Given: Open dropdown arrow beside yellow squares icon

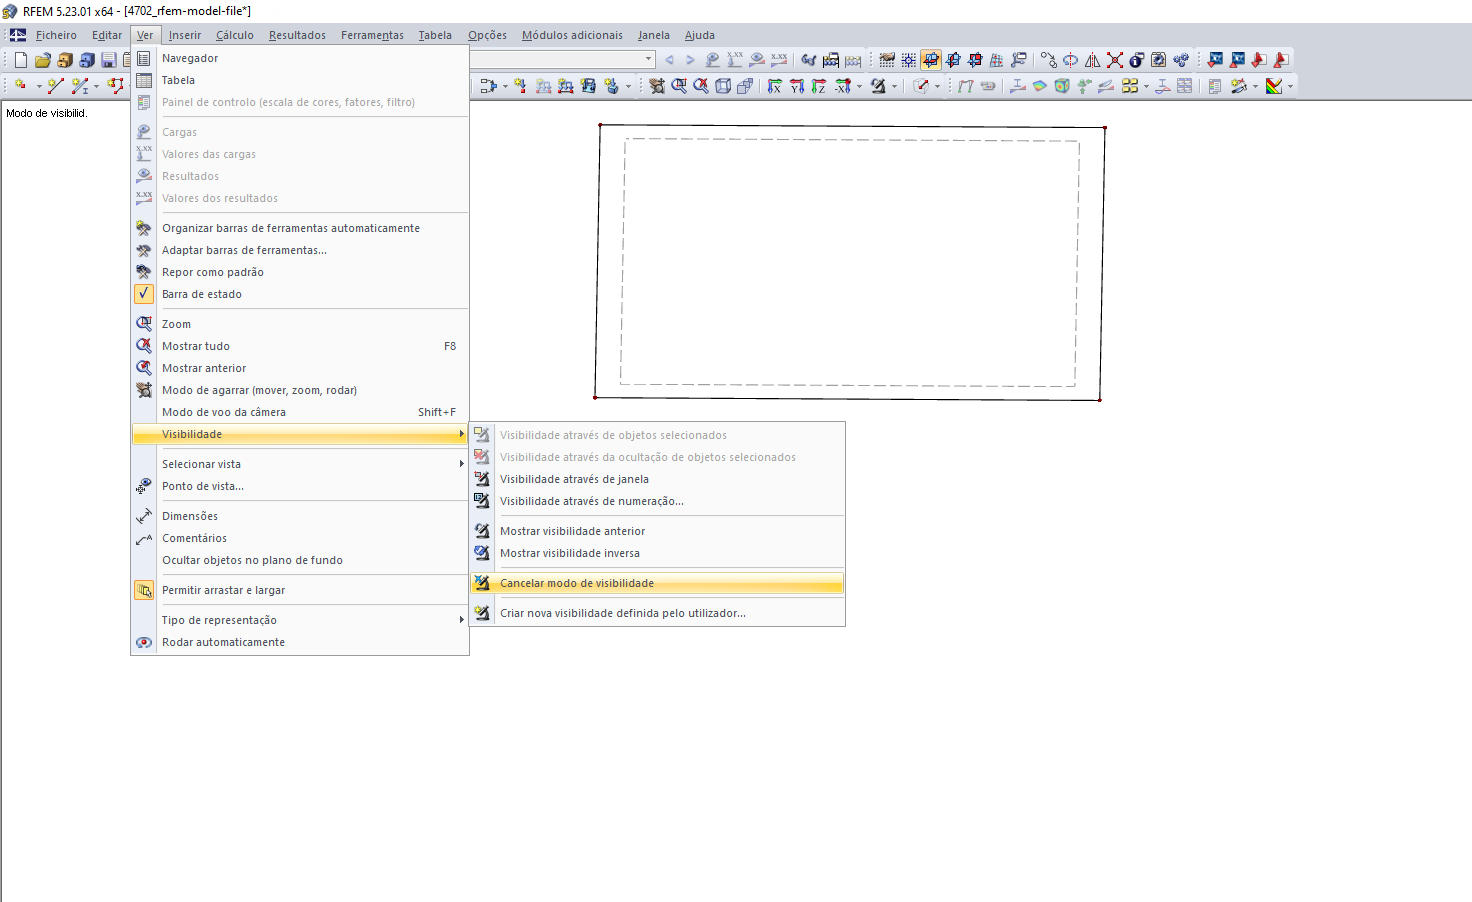Looking at the screenshot, I should pyautogui.click(x=1146, y=87).
